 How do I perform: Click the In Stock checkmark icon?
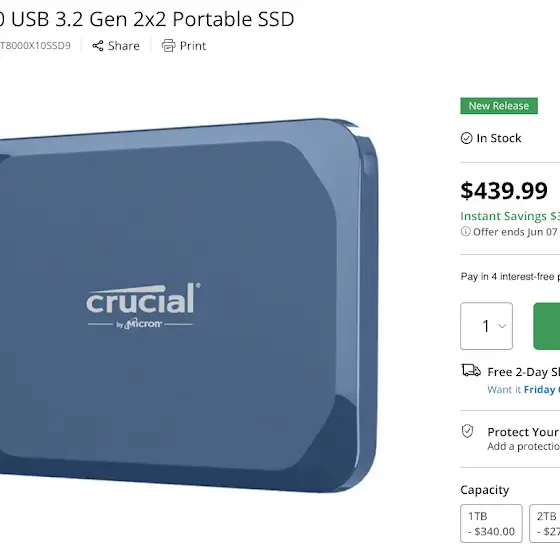point(466,138)
